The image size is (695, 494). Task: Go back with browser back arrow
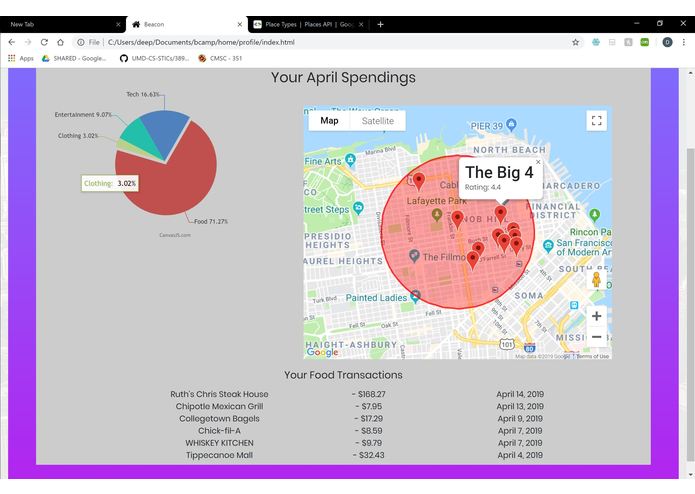12,42
